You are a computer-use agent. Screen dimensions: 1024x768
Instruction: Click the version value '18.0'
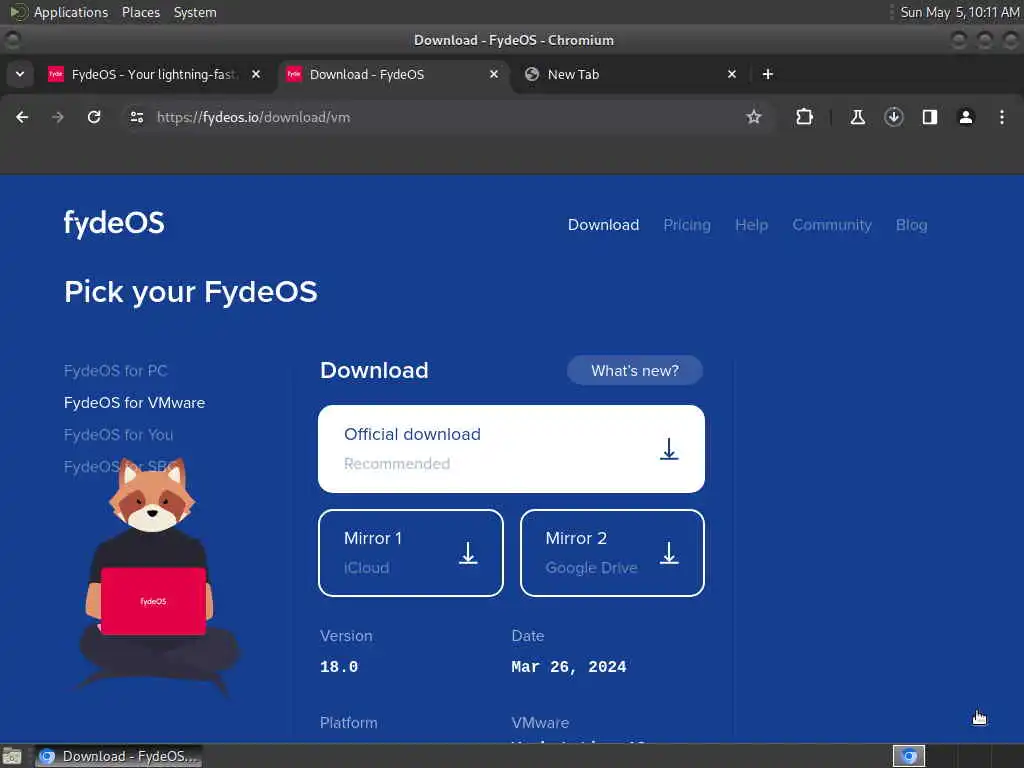pos(339,667)
